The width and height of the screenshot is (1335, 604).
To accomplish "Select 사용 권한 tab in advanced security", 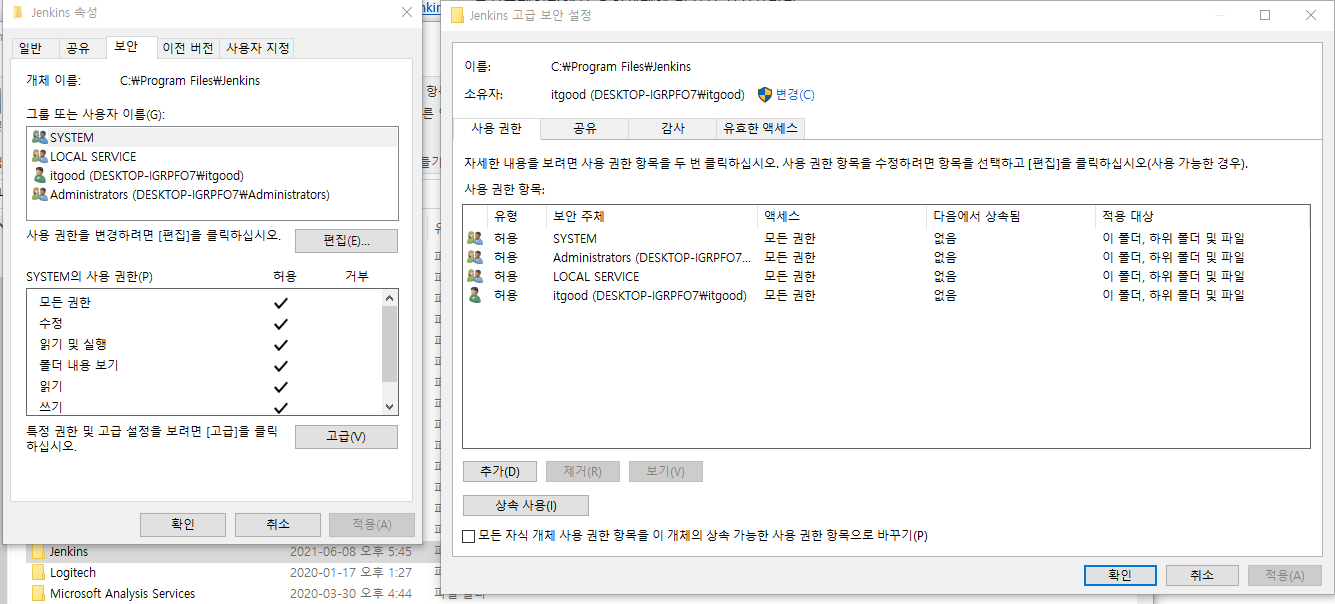I will pos(496,128).
